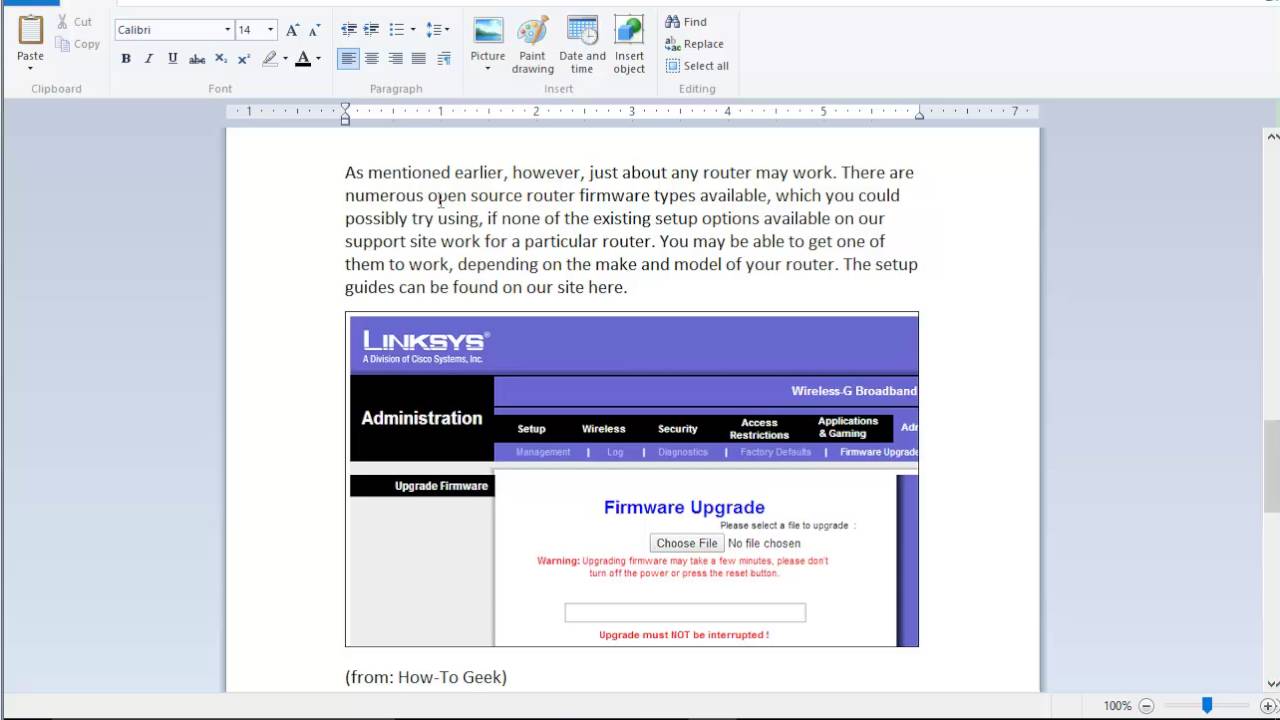Decrease the paragraph indent

pos(348,30)
